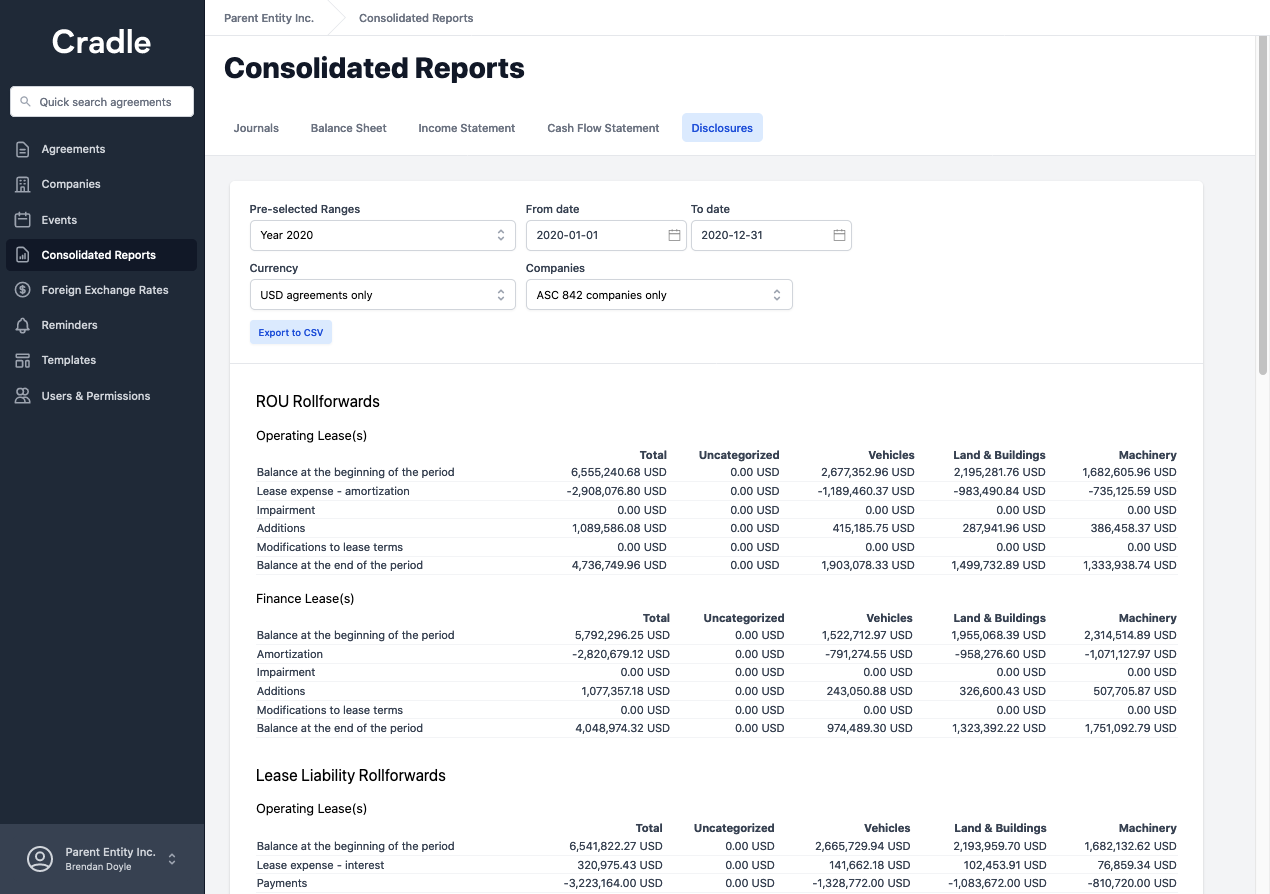Viewport: 1270px width, 894px height.
Task: Select the Consolidated Reports sidebar icon
Action: pyautogui.click(x=22, y=254)
